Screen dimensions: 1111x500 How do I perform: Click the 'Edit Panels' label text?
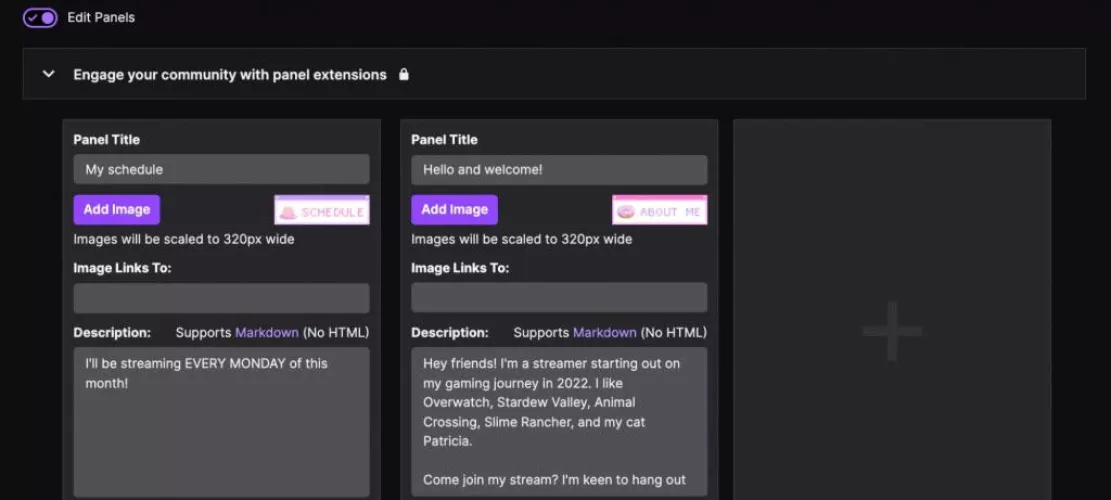(101, 17)
